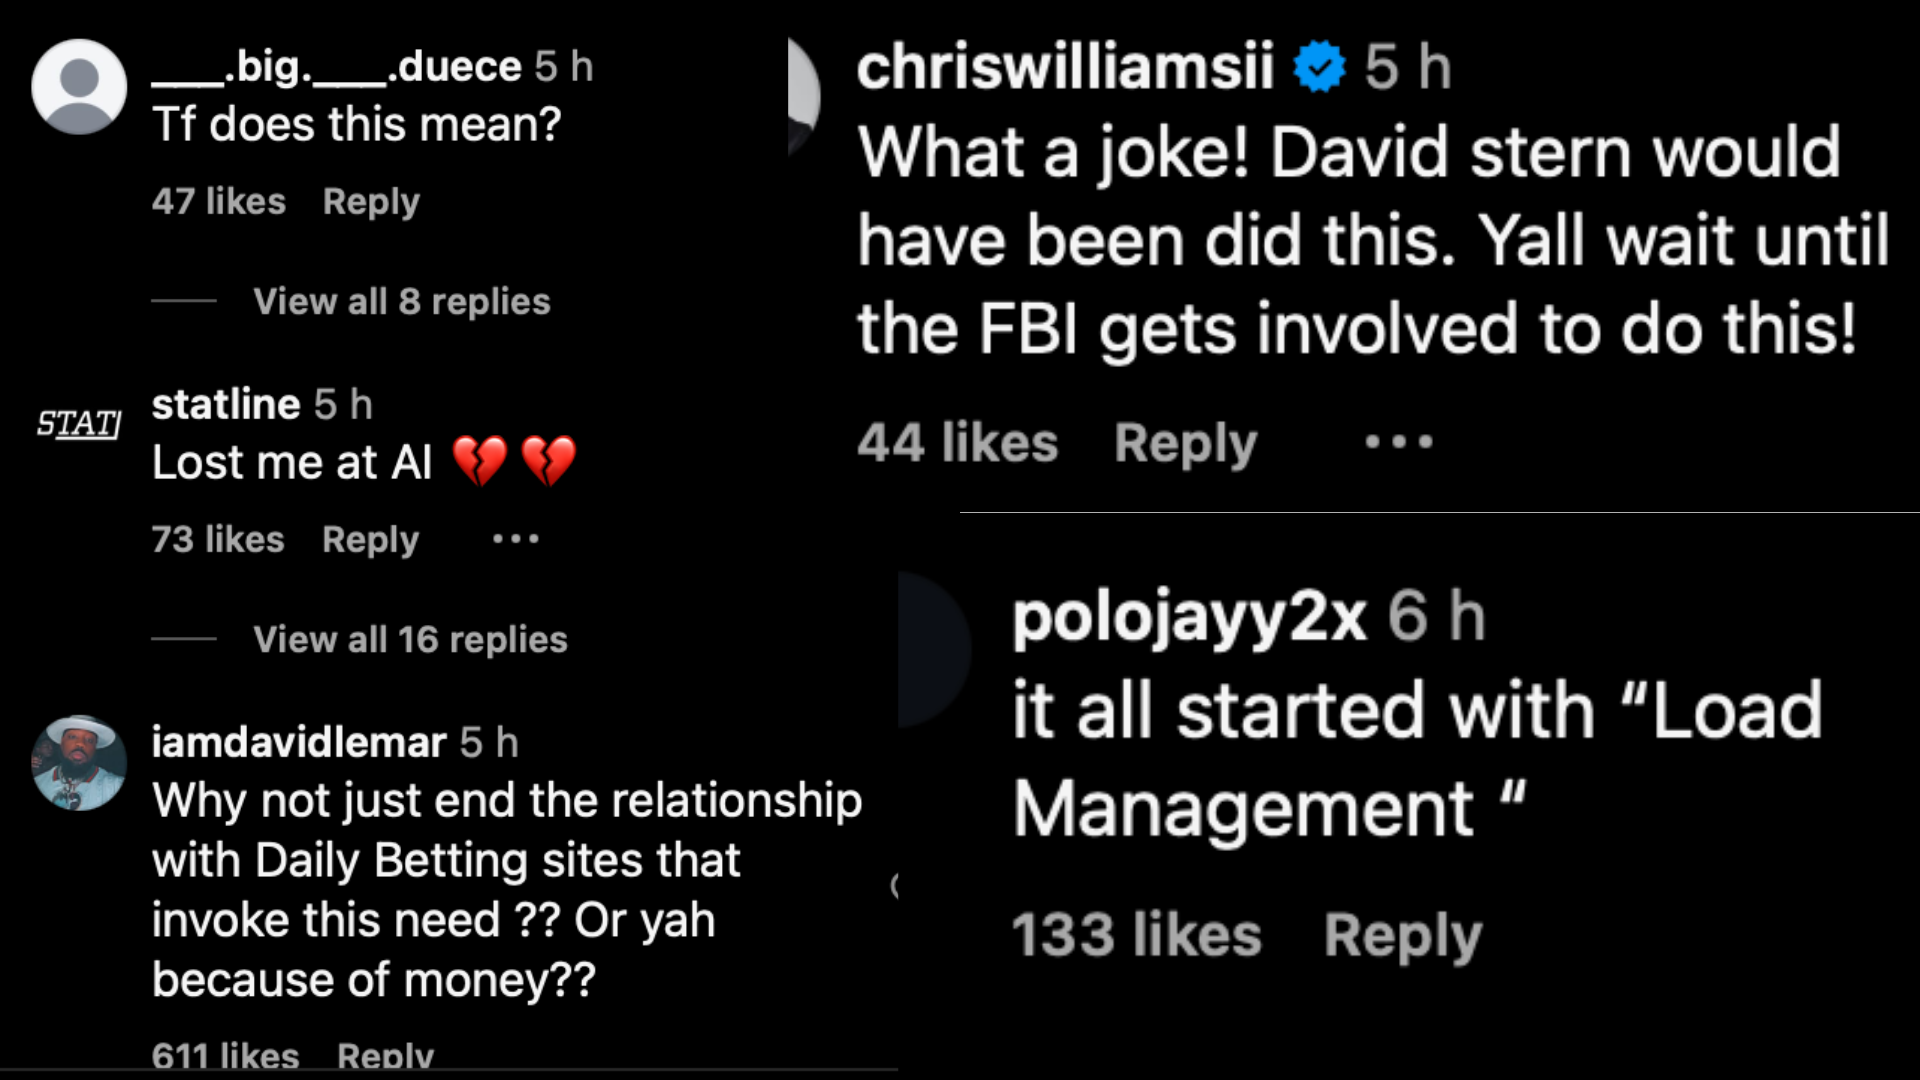This screenshot has width=1920, height=1080.
Task: Click the default avatar beside big duece comment
Action: (x=79, y=87)
